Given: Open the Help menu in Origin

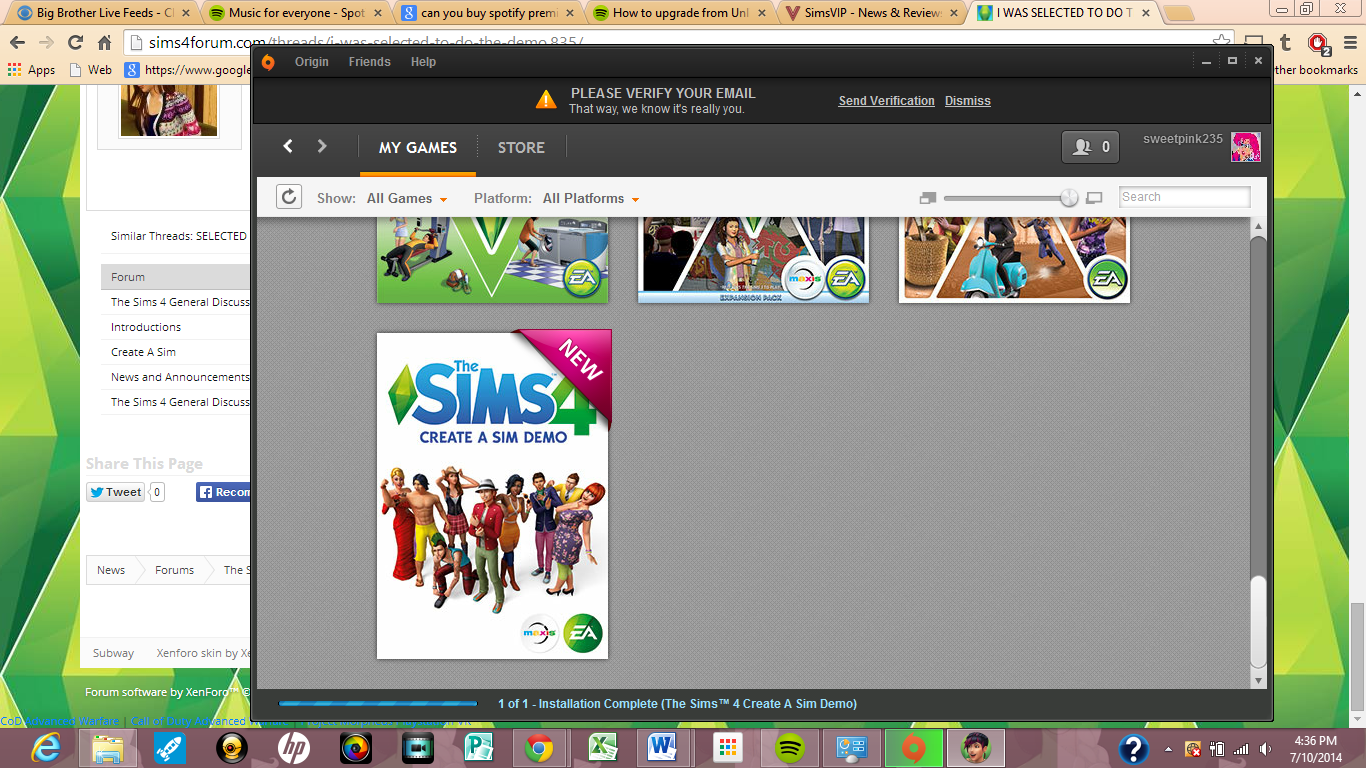Looking at the screenshot, I should (x=423, y=62).
